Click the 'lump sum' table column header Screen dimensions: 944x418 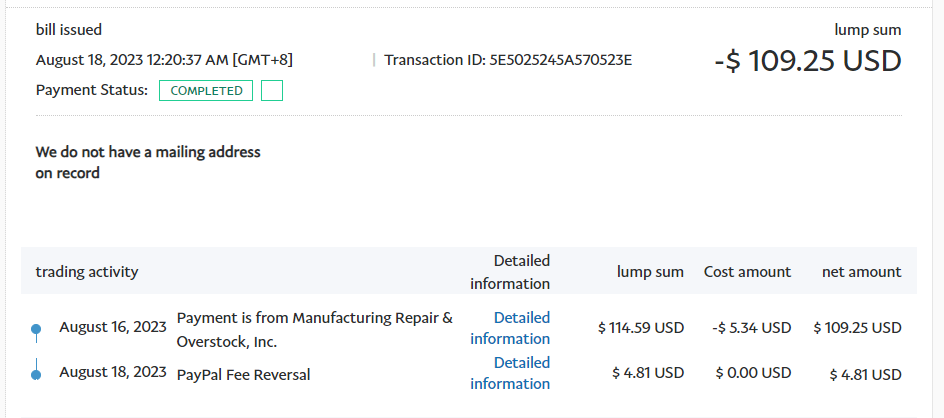coord(650,272)
